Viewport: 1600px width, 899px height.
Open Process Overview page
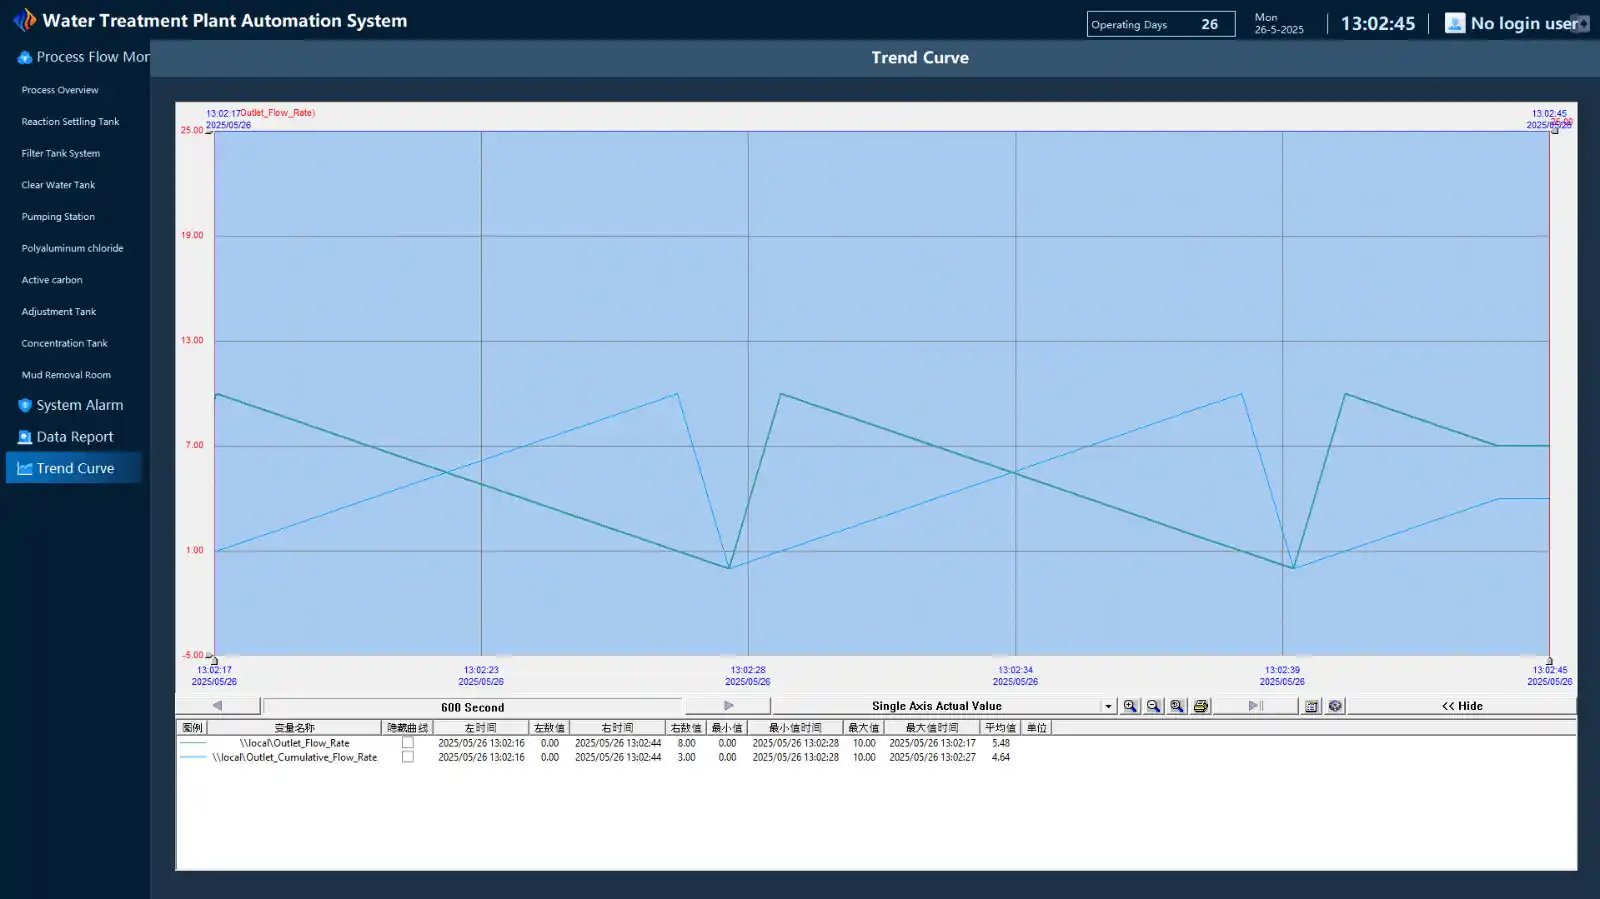click(x=60, y=90)
